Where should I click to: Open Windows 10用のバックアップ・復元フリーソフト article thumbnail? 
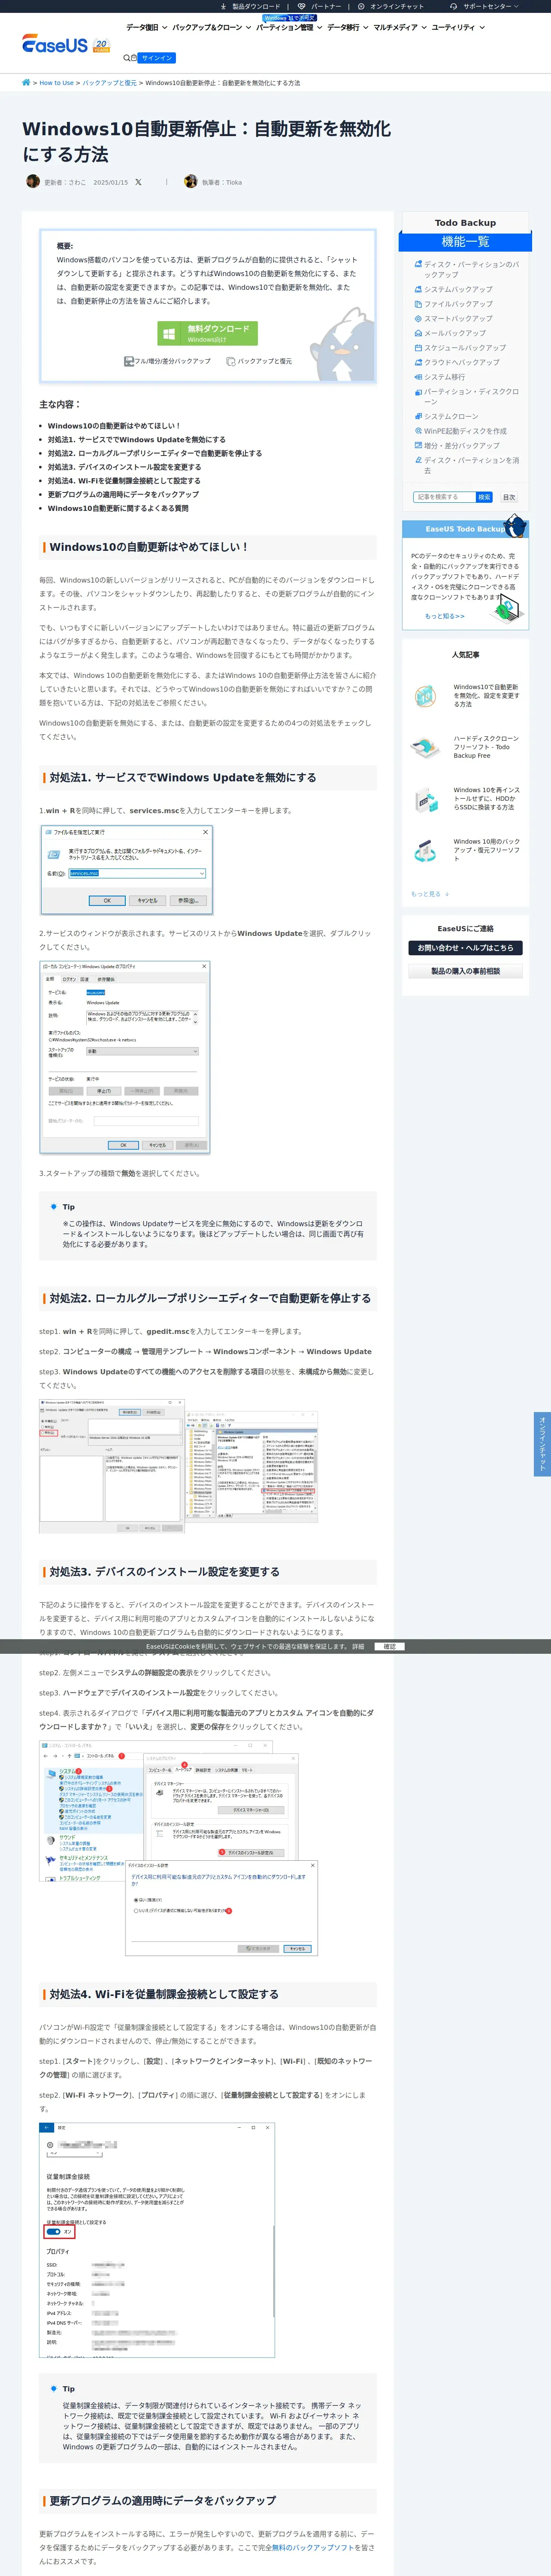point(425,851)
